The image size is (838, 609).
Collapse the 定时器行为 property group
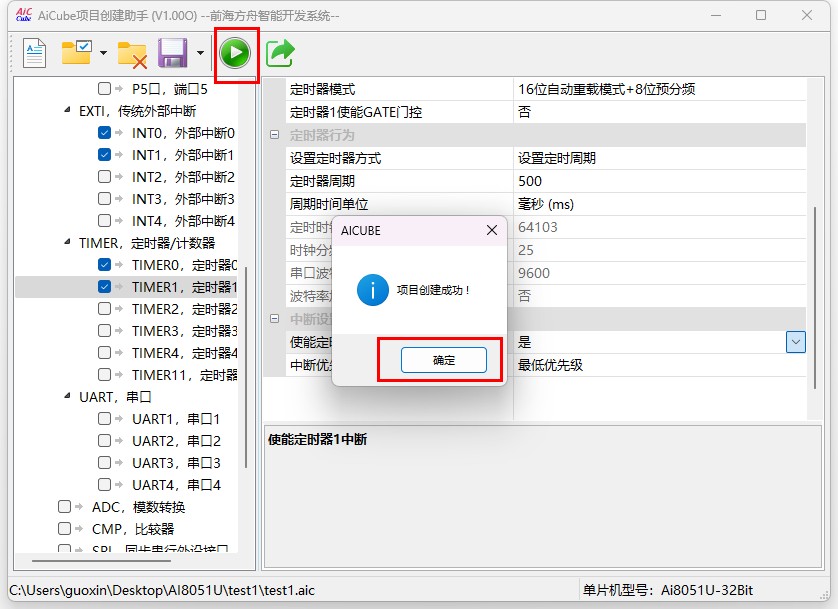click(x=274, y=135)
